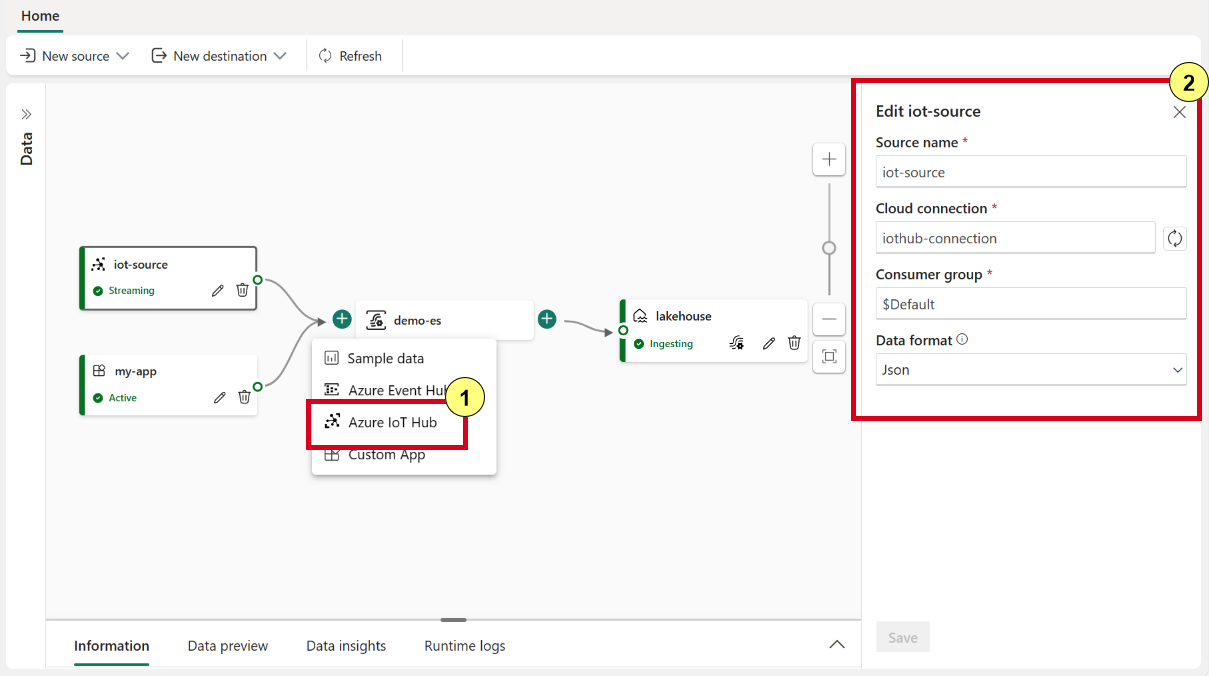
Task: Switch to the Data preview tab
Action: click(228, 646)
